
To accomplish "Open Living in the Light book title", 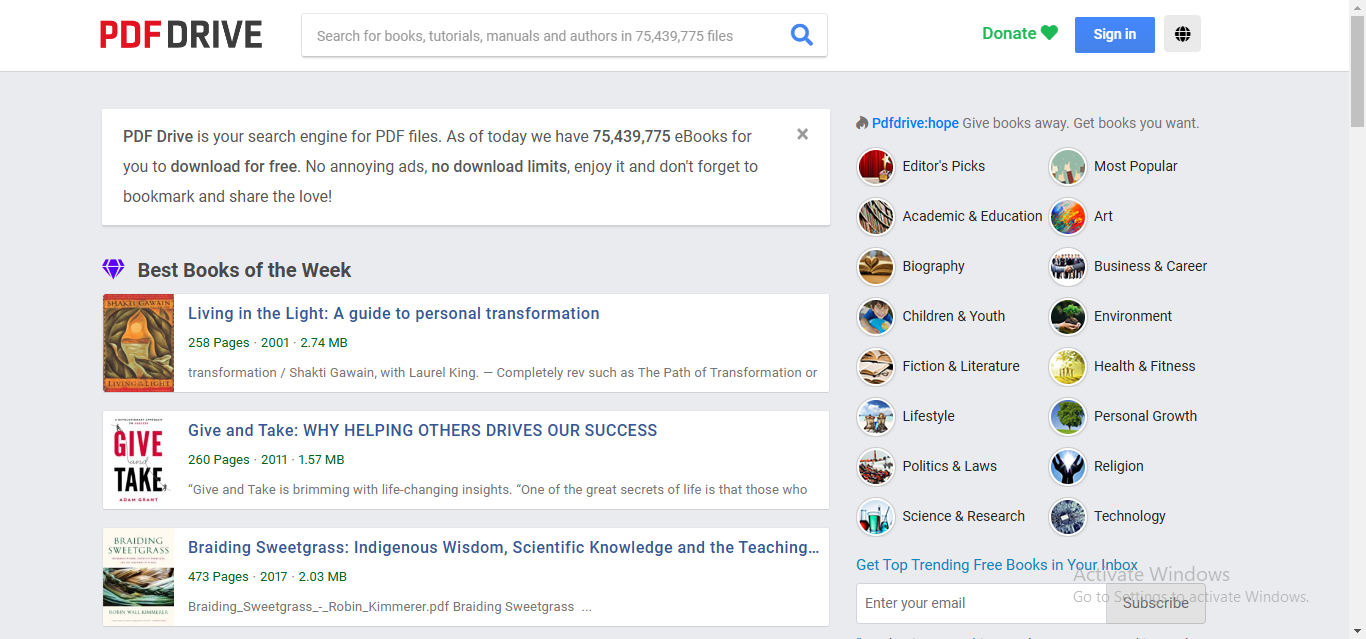I will coord(393,313).
